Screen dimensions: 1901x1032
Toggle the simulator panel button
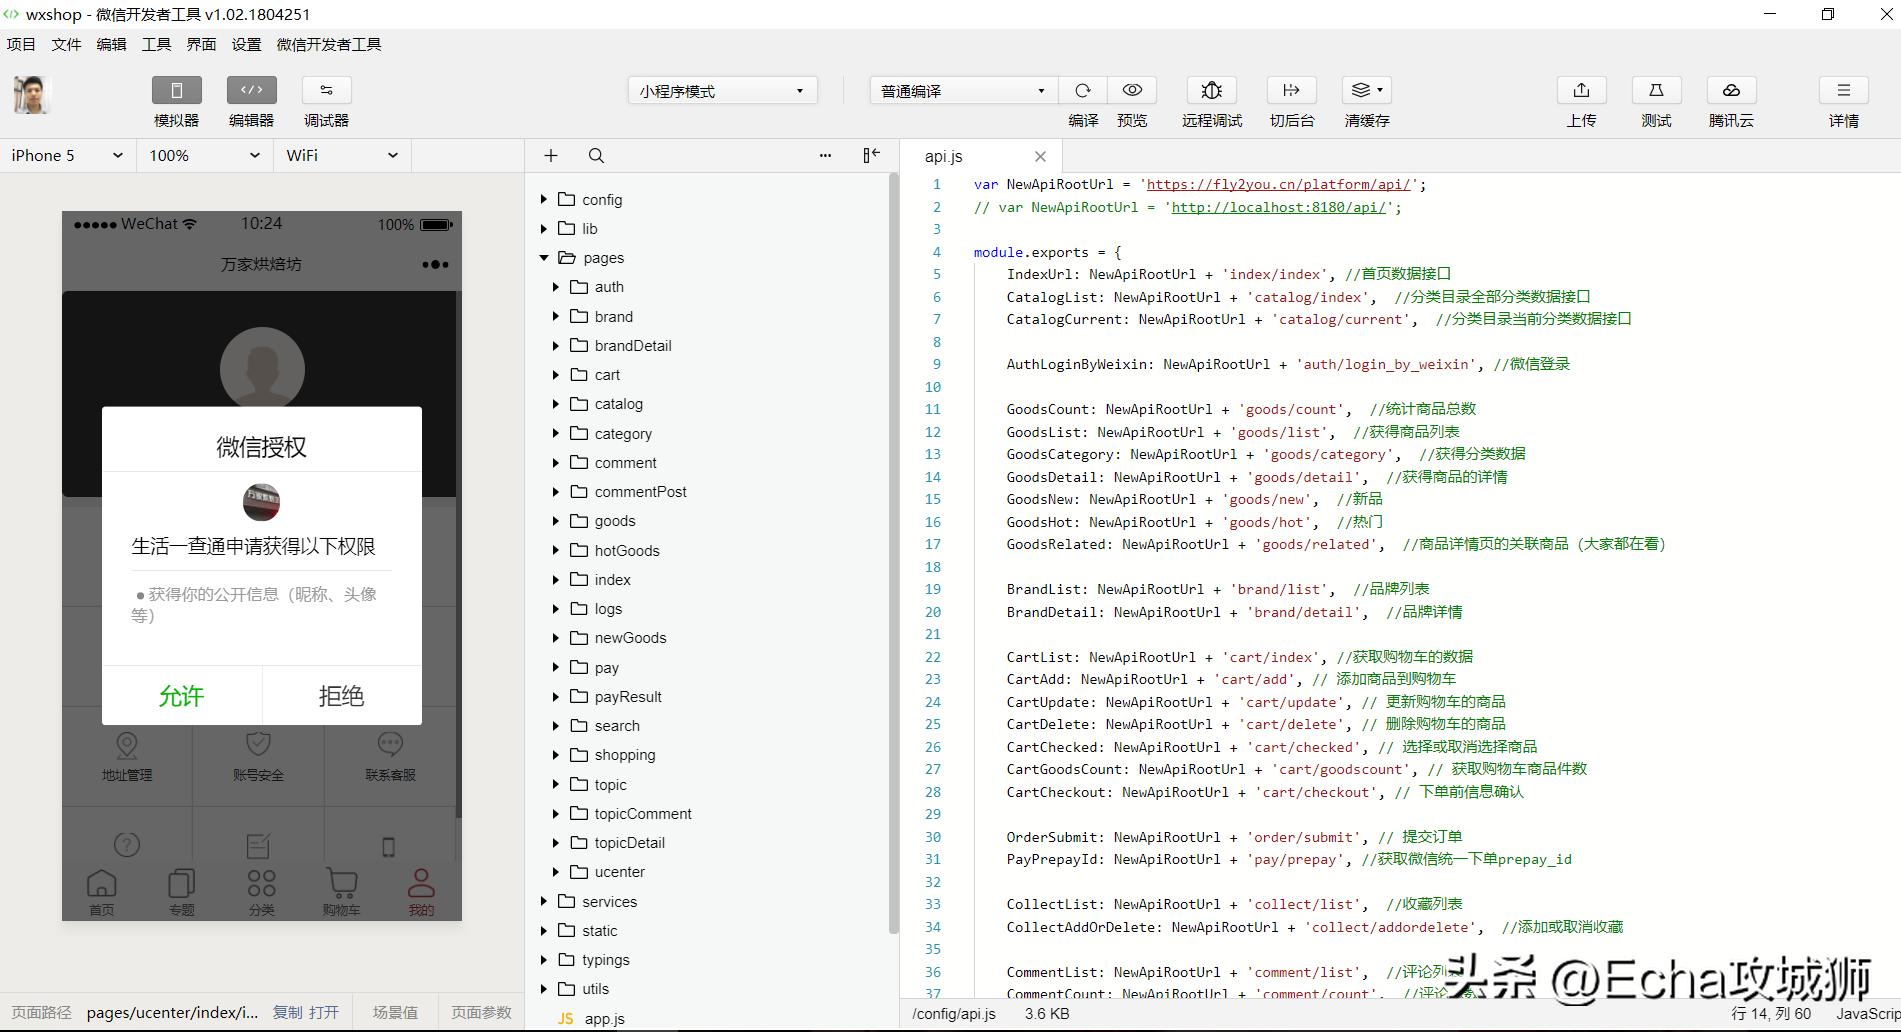(177, 90)
